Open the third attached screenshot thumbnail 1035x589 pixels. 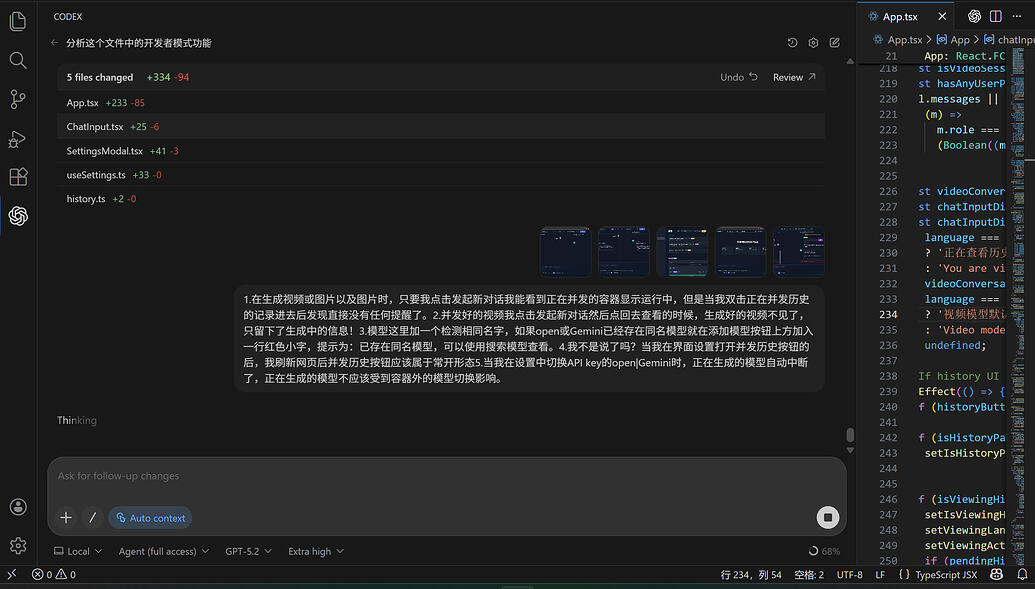coord(682,252)
